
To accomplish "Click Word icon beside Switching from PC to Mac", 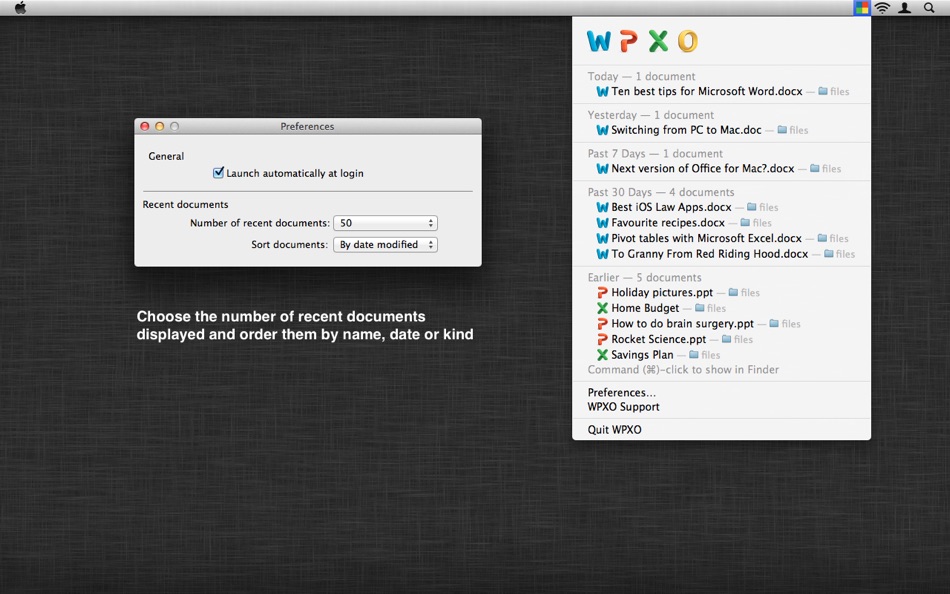I will pos(602,130).
